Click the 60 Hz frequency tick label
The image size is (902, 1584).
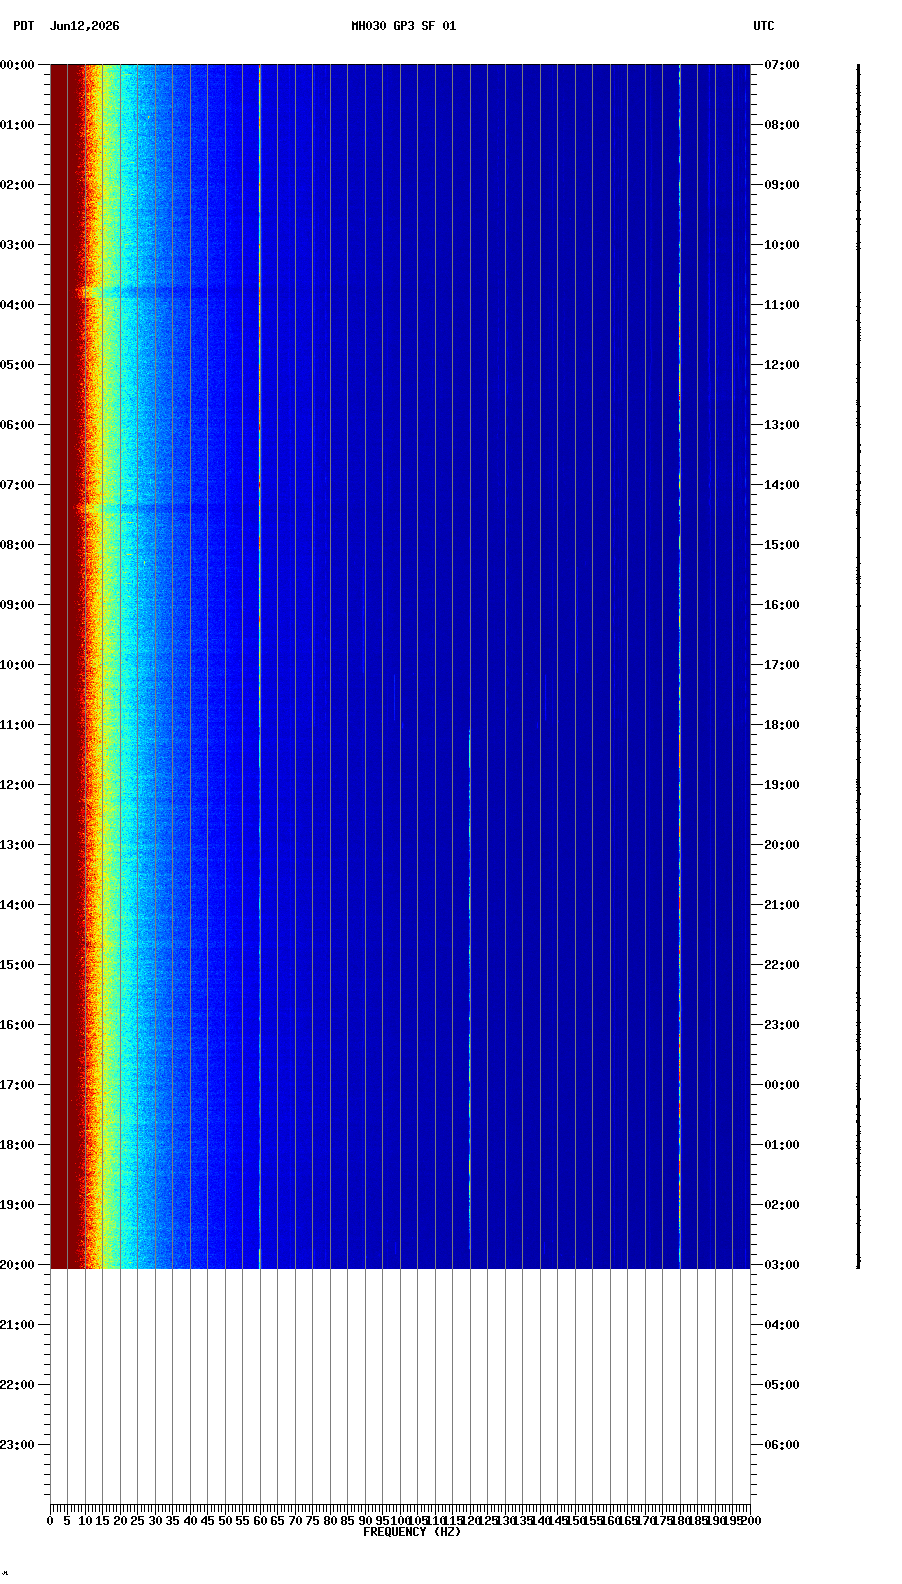pyautogui.click(x=260, y=1521)
